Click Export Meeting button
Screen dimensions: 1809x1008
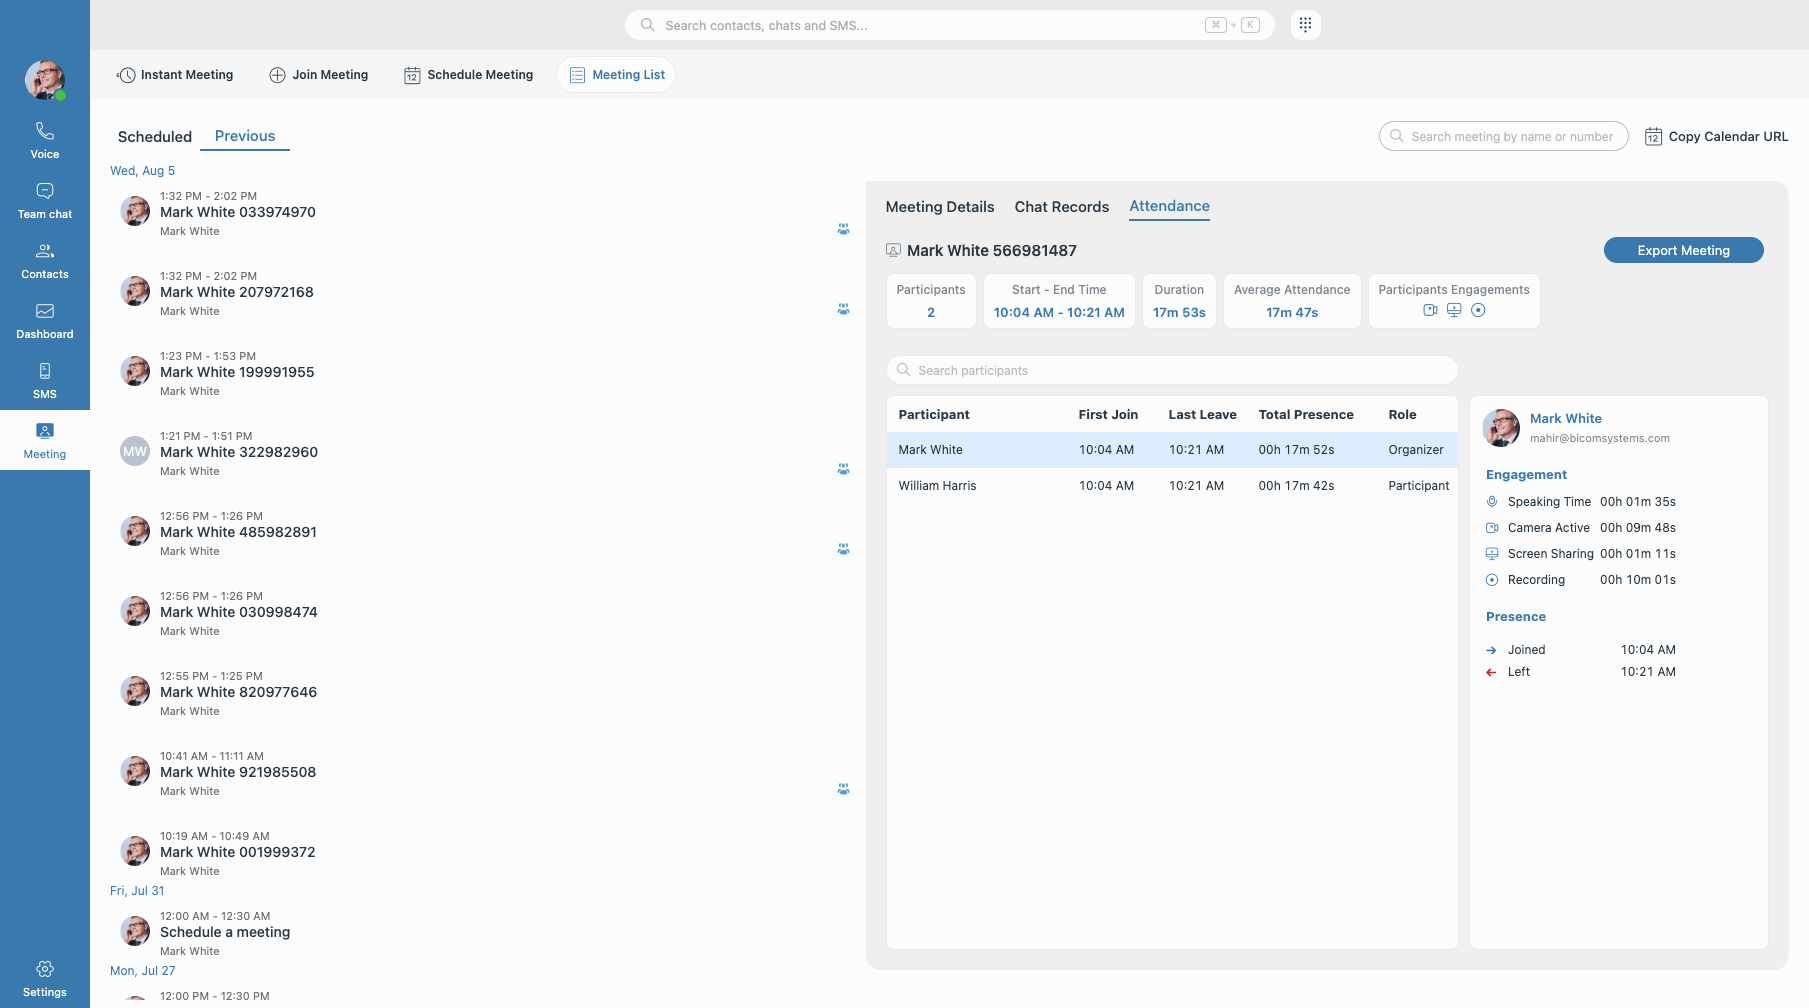(x=1683, y=251)
